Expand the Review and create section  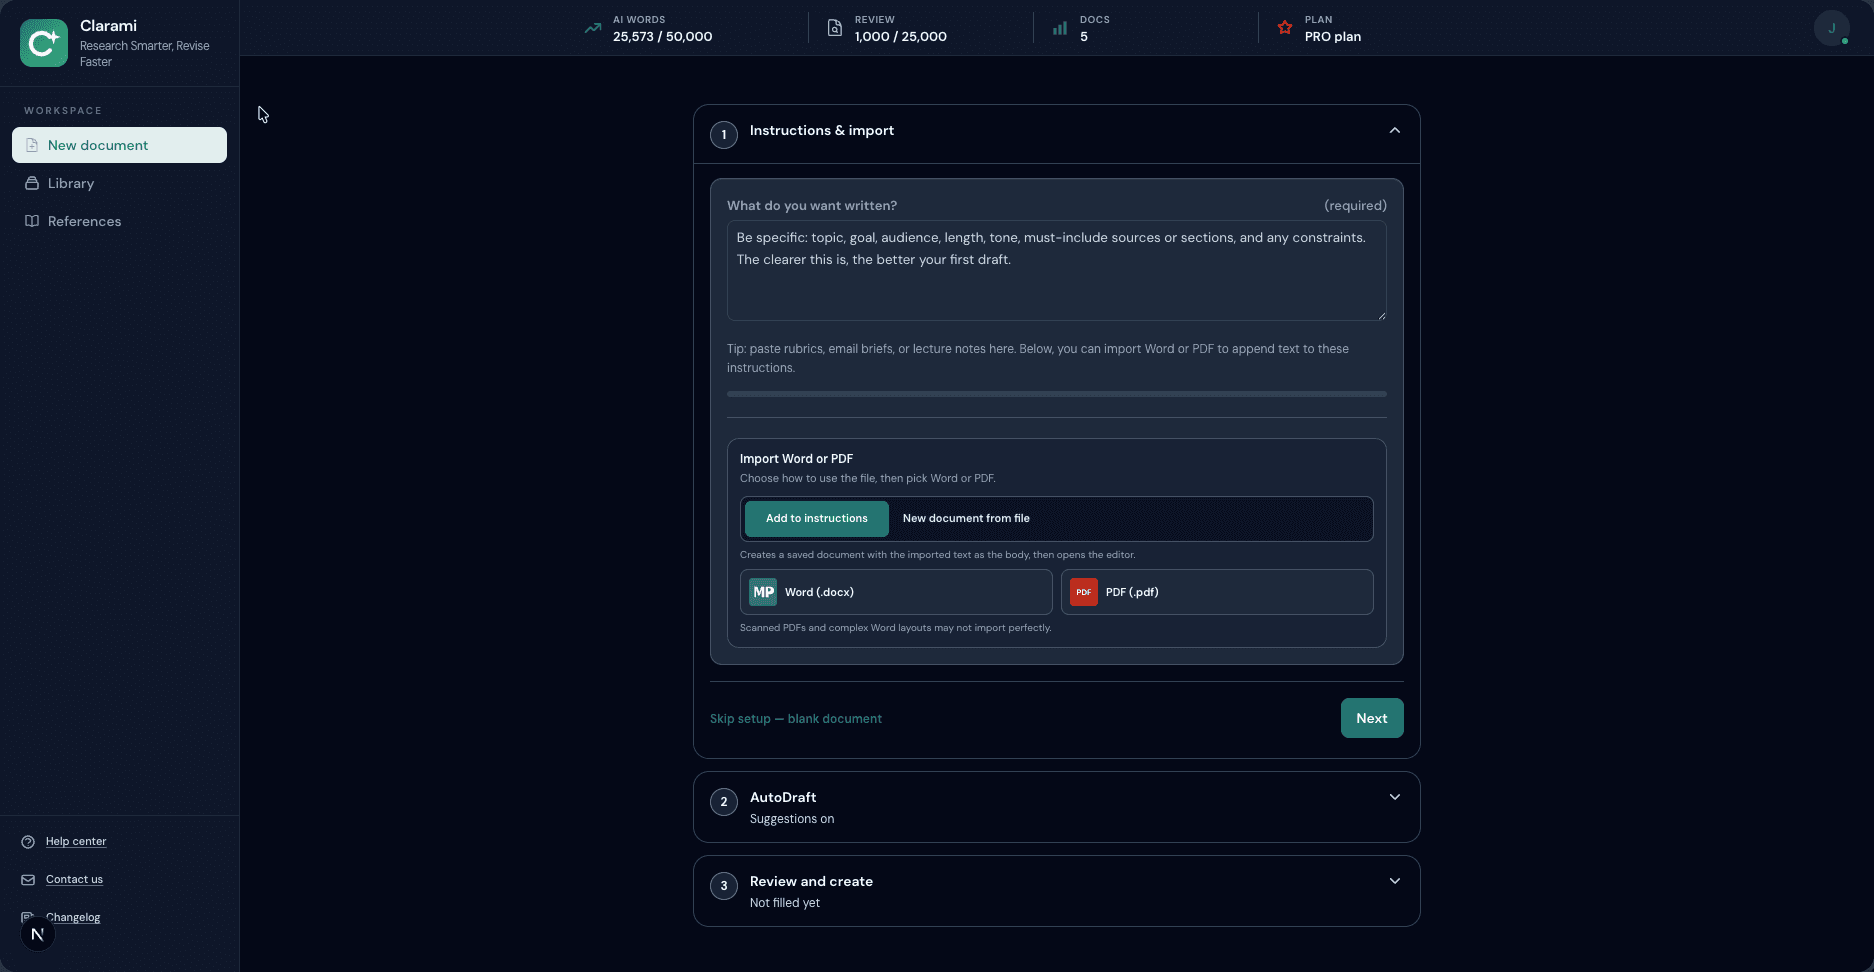(x=1394, y=881)
